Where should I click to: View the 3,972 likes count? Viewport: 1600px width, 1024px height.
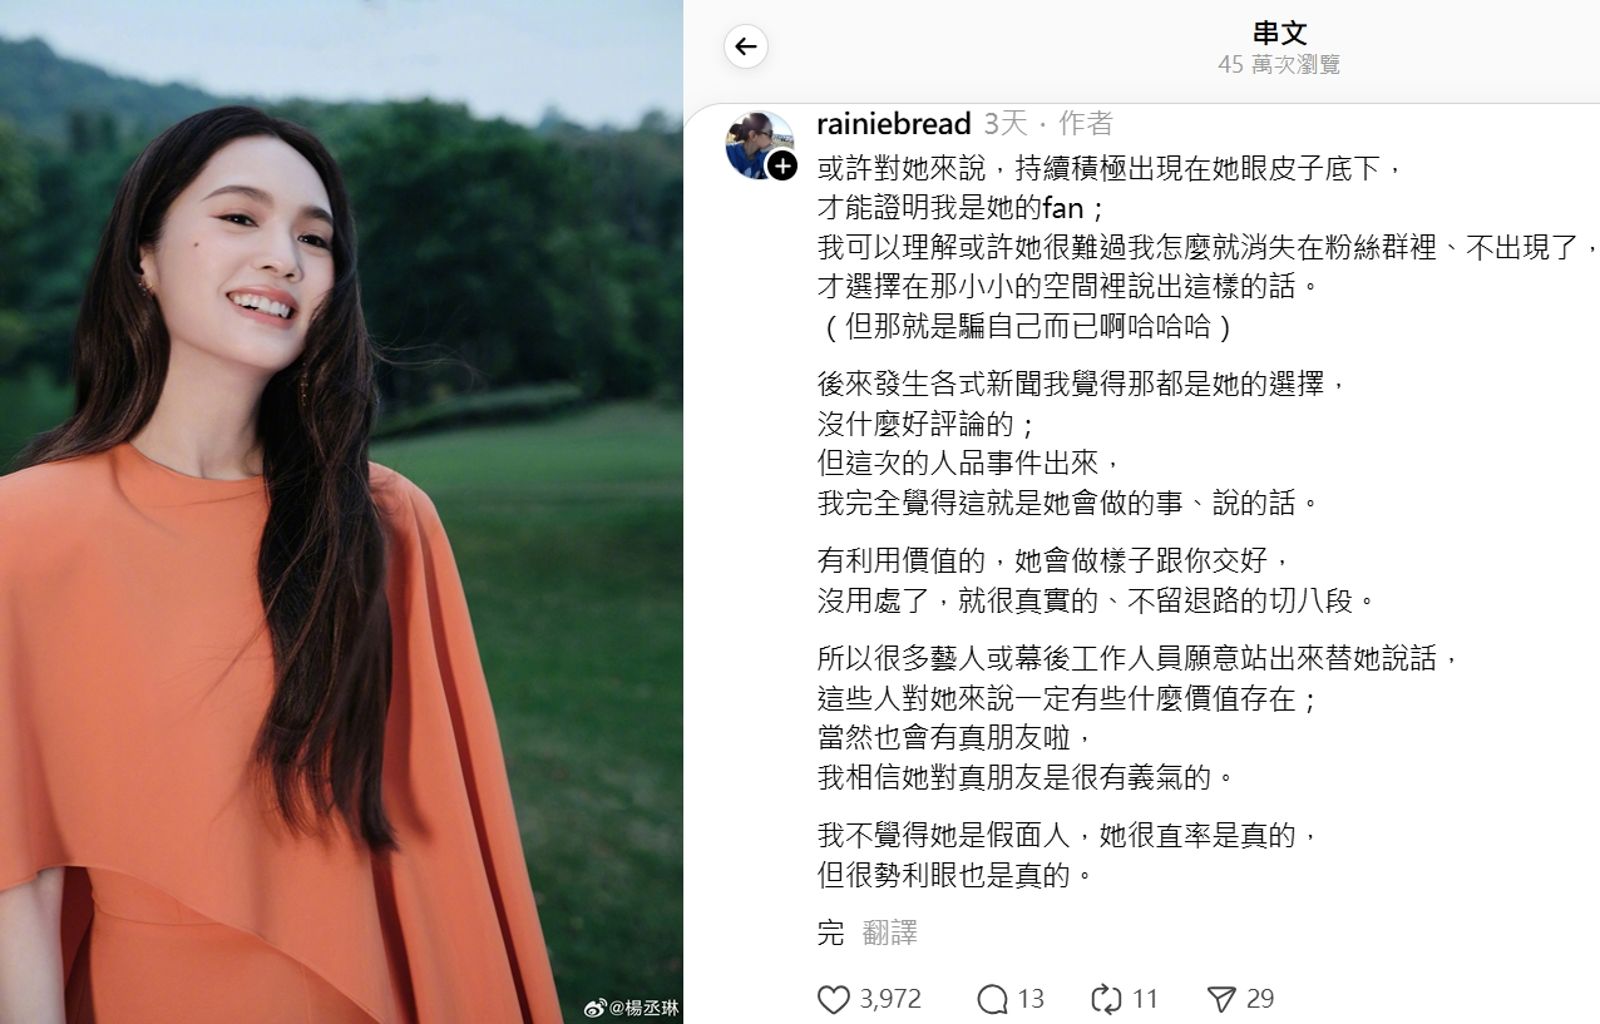click(890, 999)
